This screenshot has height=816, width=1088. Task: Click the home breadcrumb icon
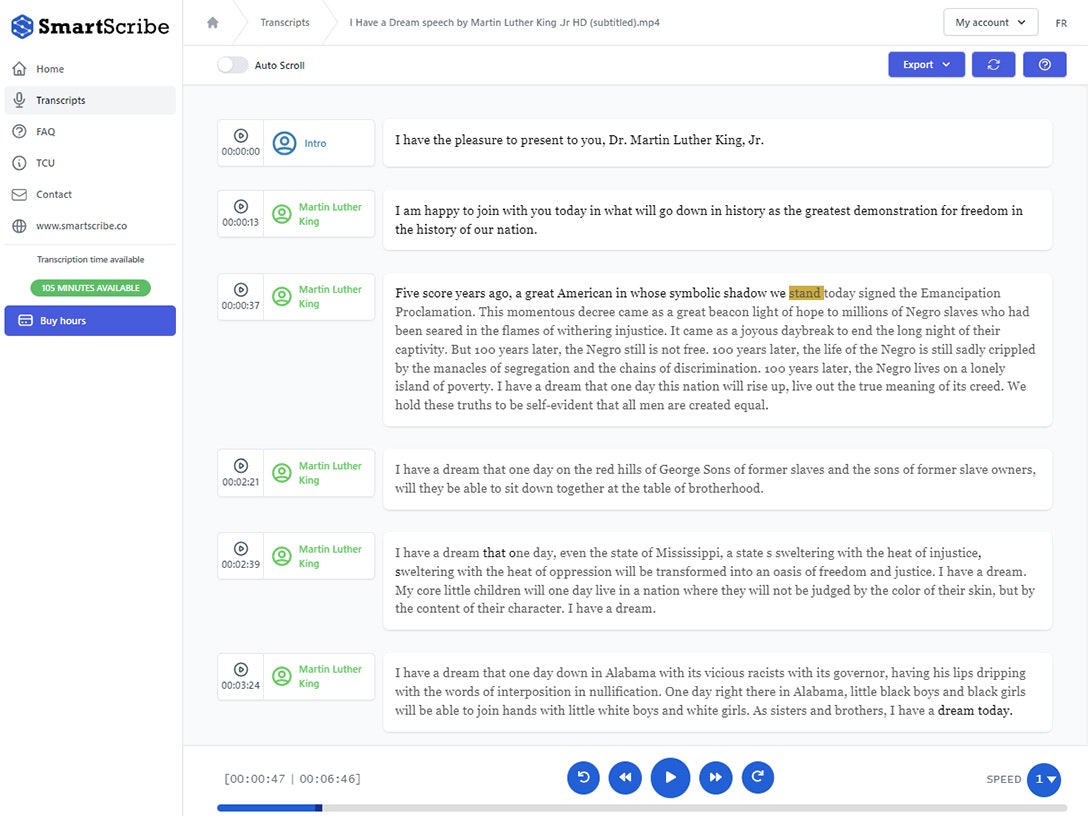pos(212,22)
